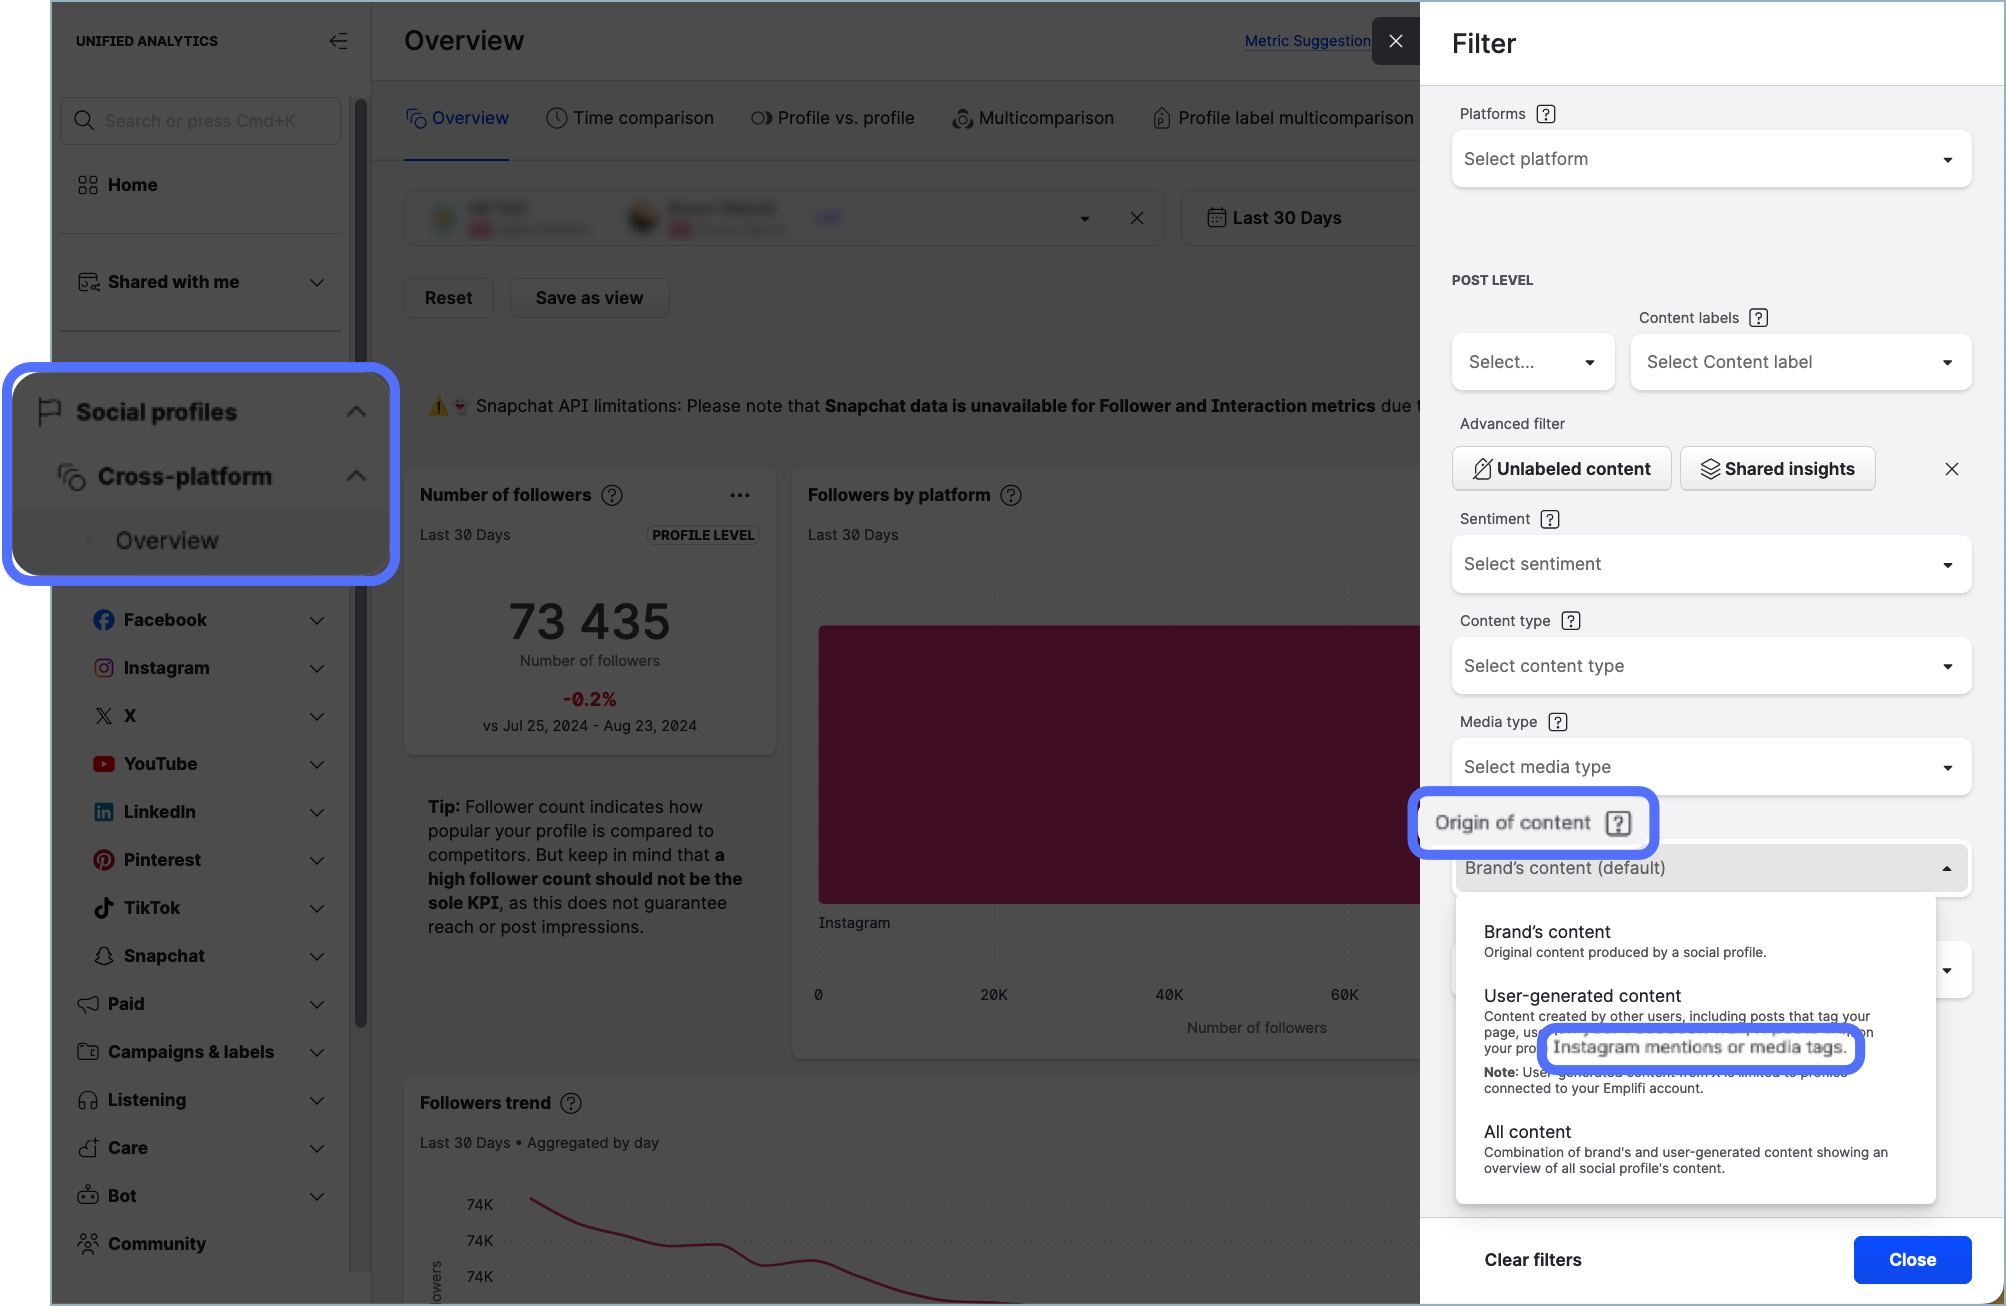Click the Instagram bar in followers chart
2006x1306 pixels.
pyautogui.click(x=1118, y=764)
